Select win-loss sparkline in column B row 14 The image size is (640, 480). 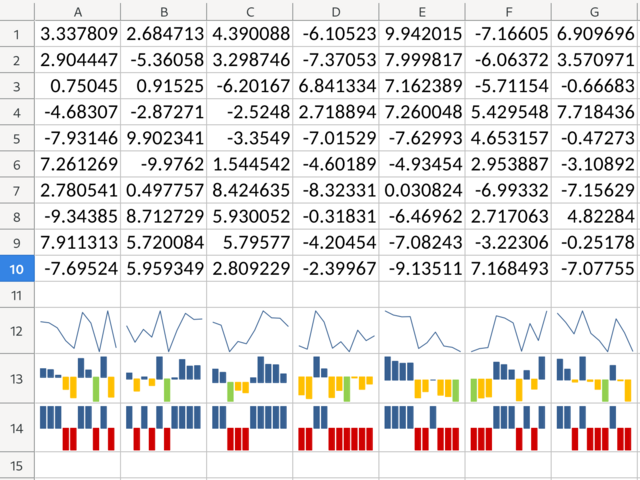(x=164, y=428)
